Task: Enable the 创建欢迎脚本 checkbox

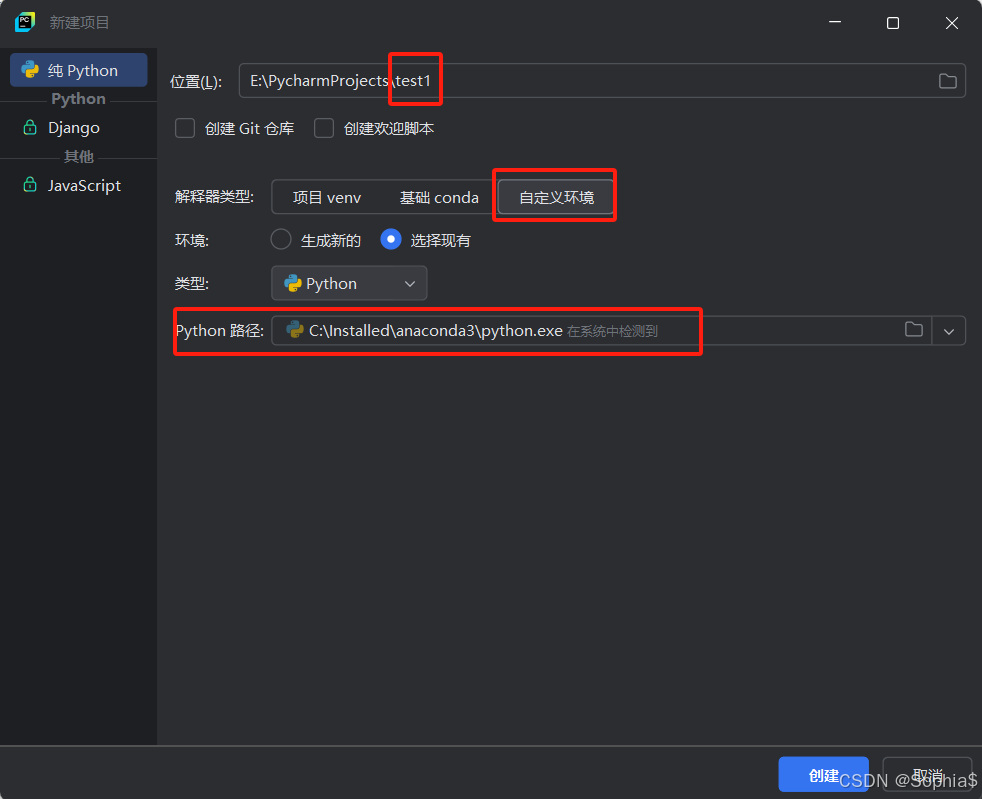Action: pyautogui.click(x=324, y=128)
